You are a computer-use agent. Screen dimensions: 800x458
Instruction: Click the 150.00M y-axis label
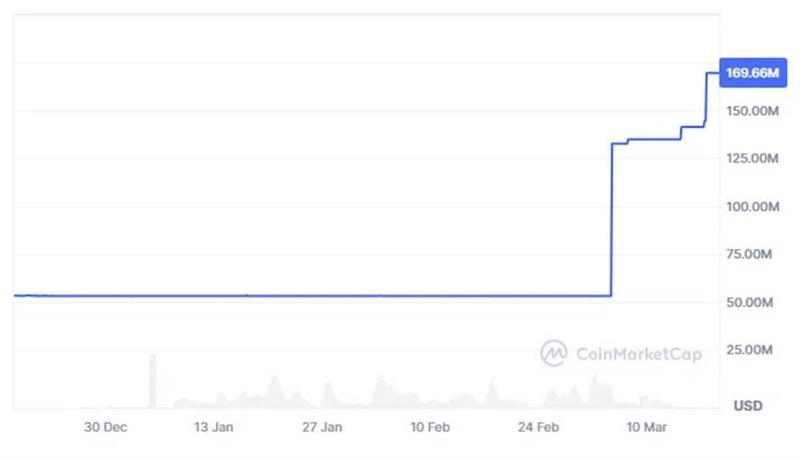coord(749,110)
